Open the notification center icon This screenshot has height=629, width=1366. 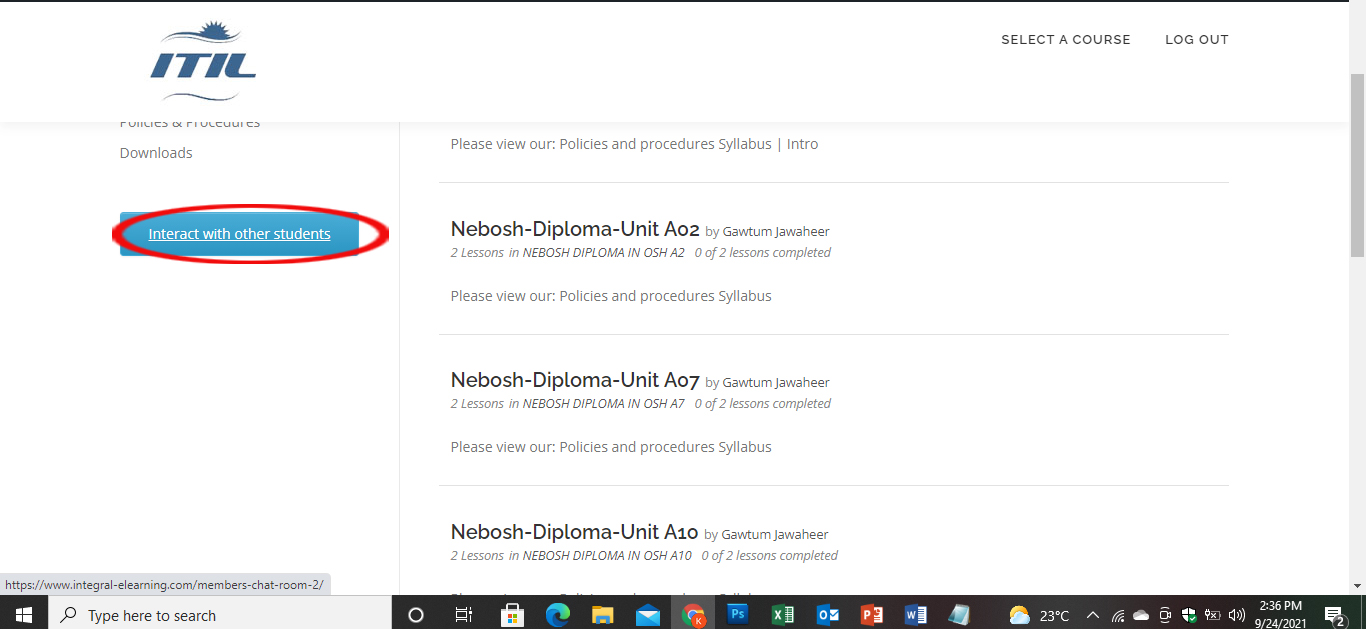point(1334,616)
